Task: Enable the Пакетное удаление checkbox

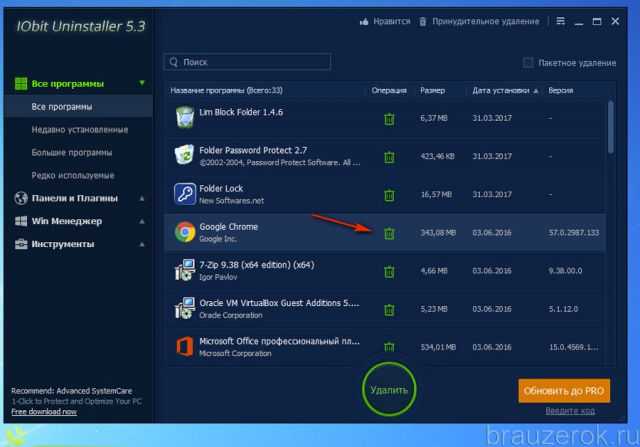Action: click(x=528, y=63)
